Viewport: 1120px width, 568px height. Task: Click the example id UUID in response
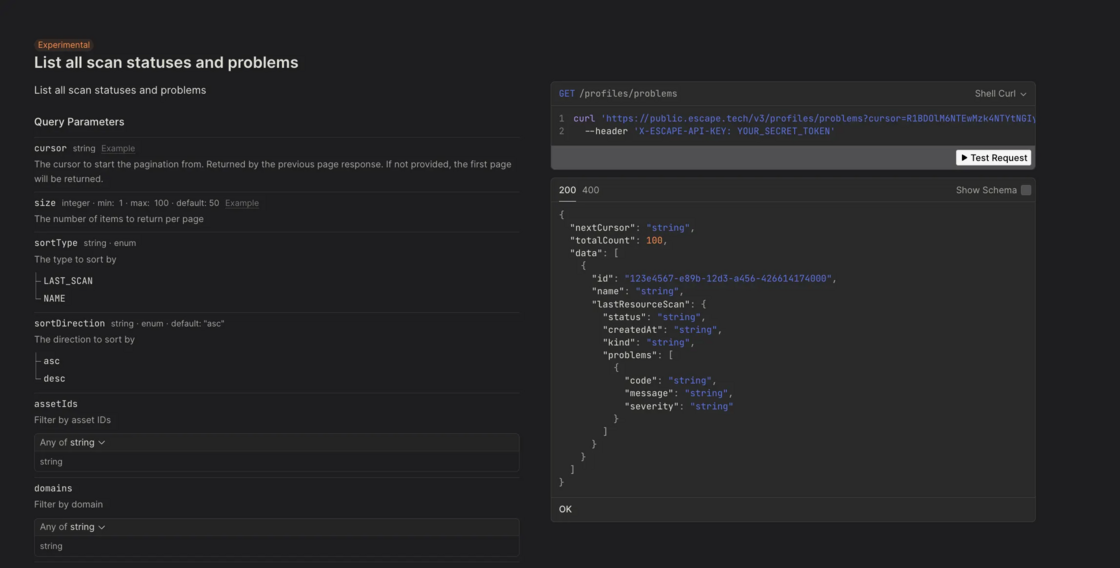pyautogui.click(x=727, y=279)
